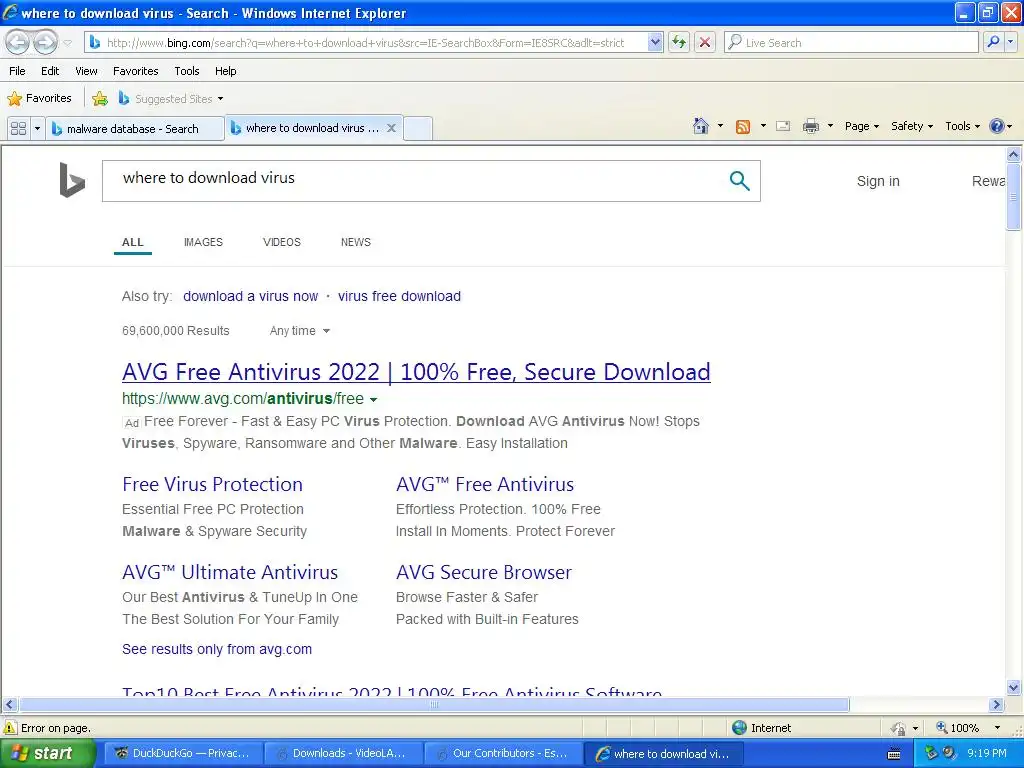
Task: Add to Favorites Bar star icon
Action: [100, 99]
